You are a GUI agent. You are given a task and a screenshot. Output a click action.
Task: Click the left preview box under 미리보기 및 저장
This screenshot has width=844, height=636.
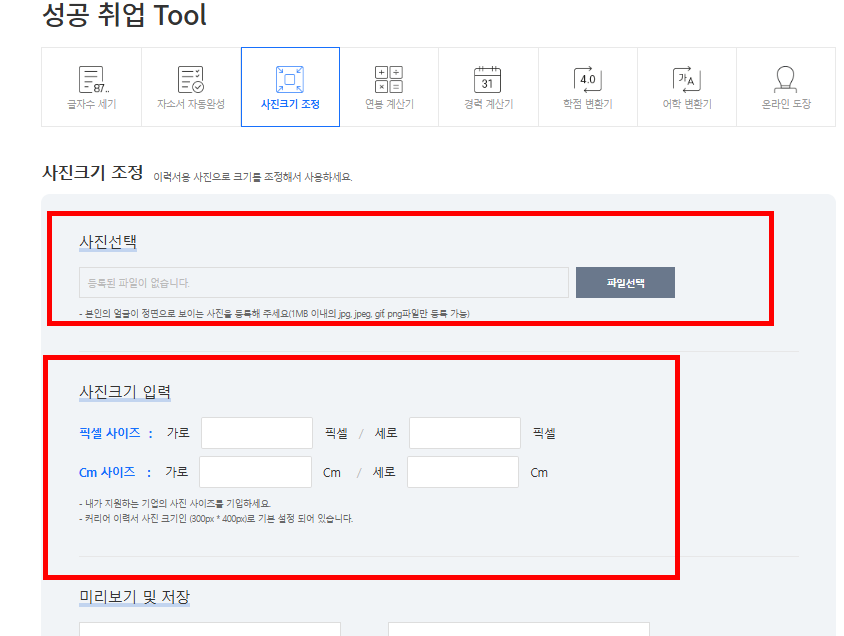208,631
